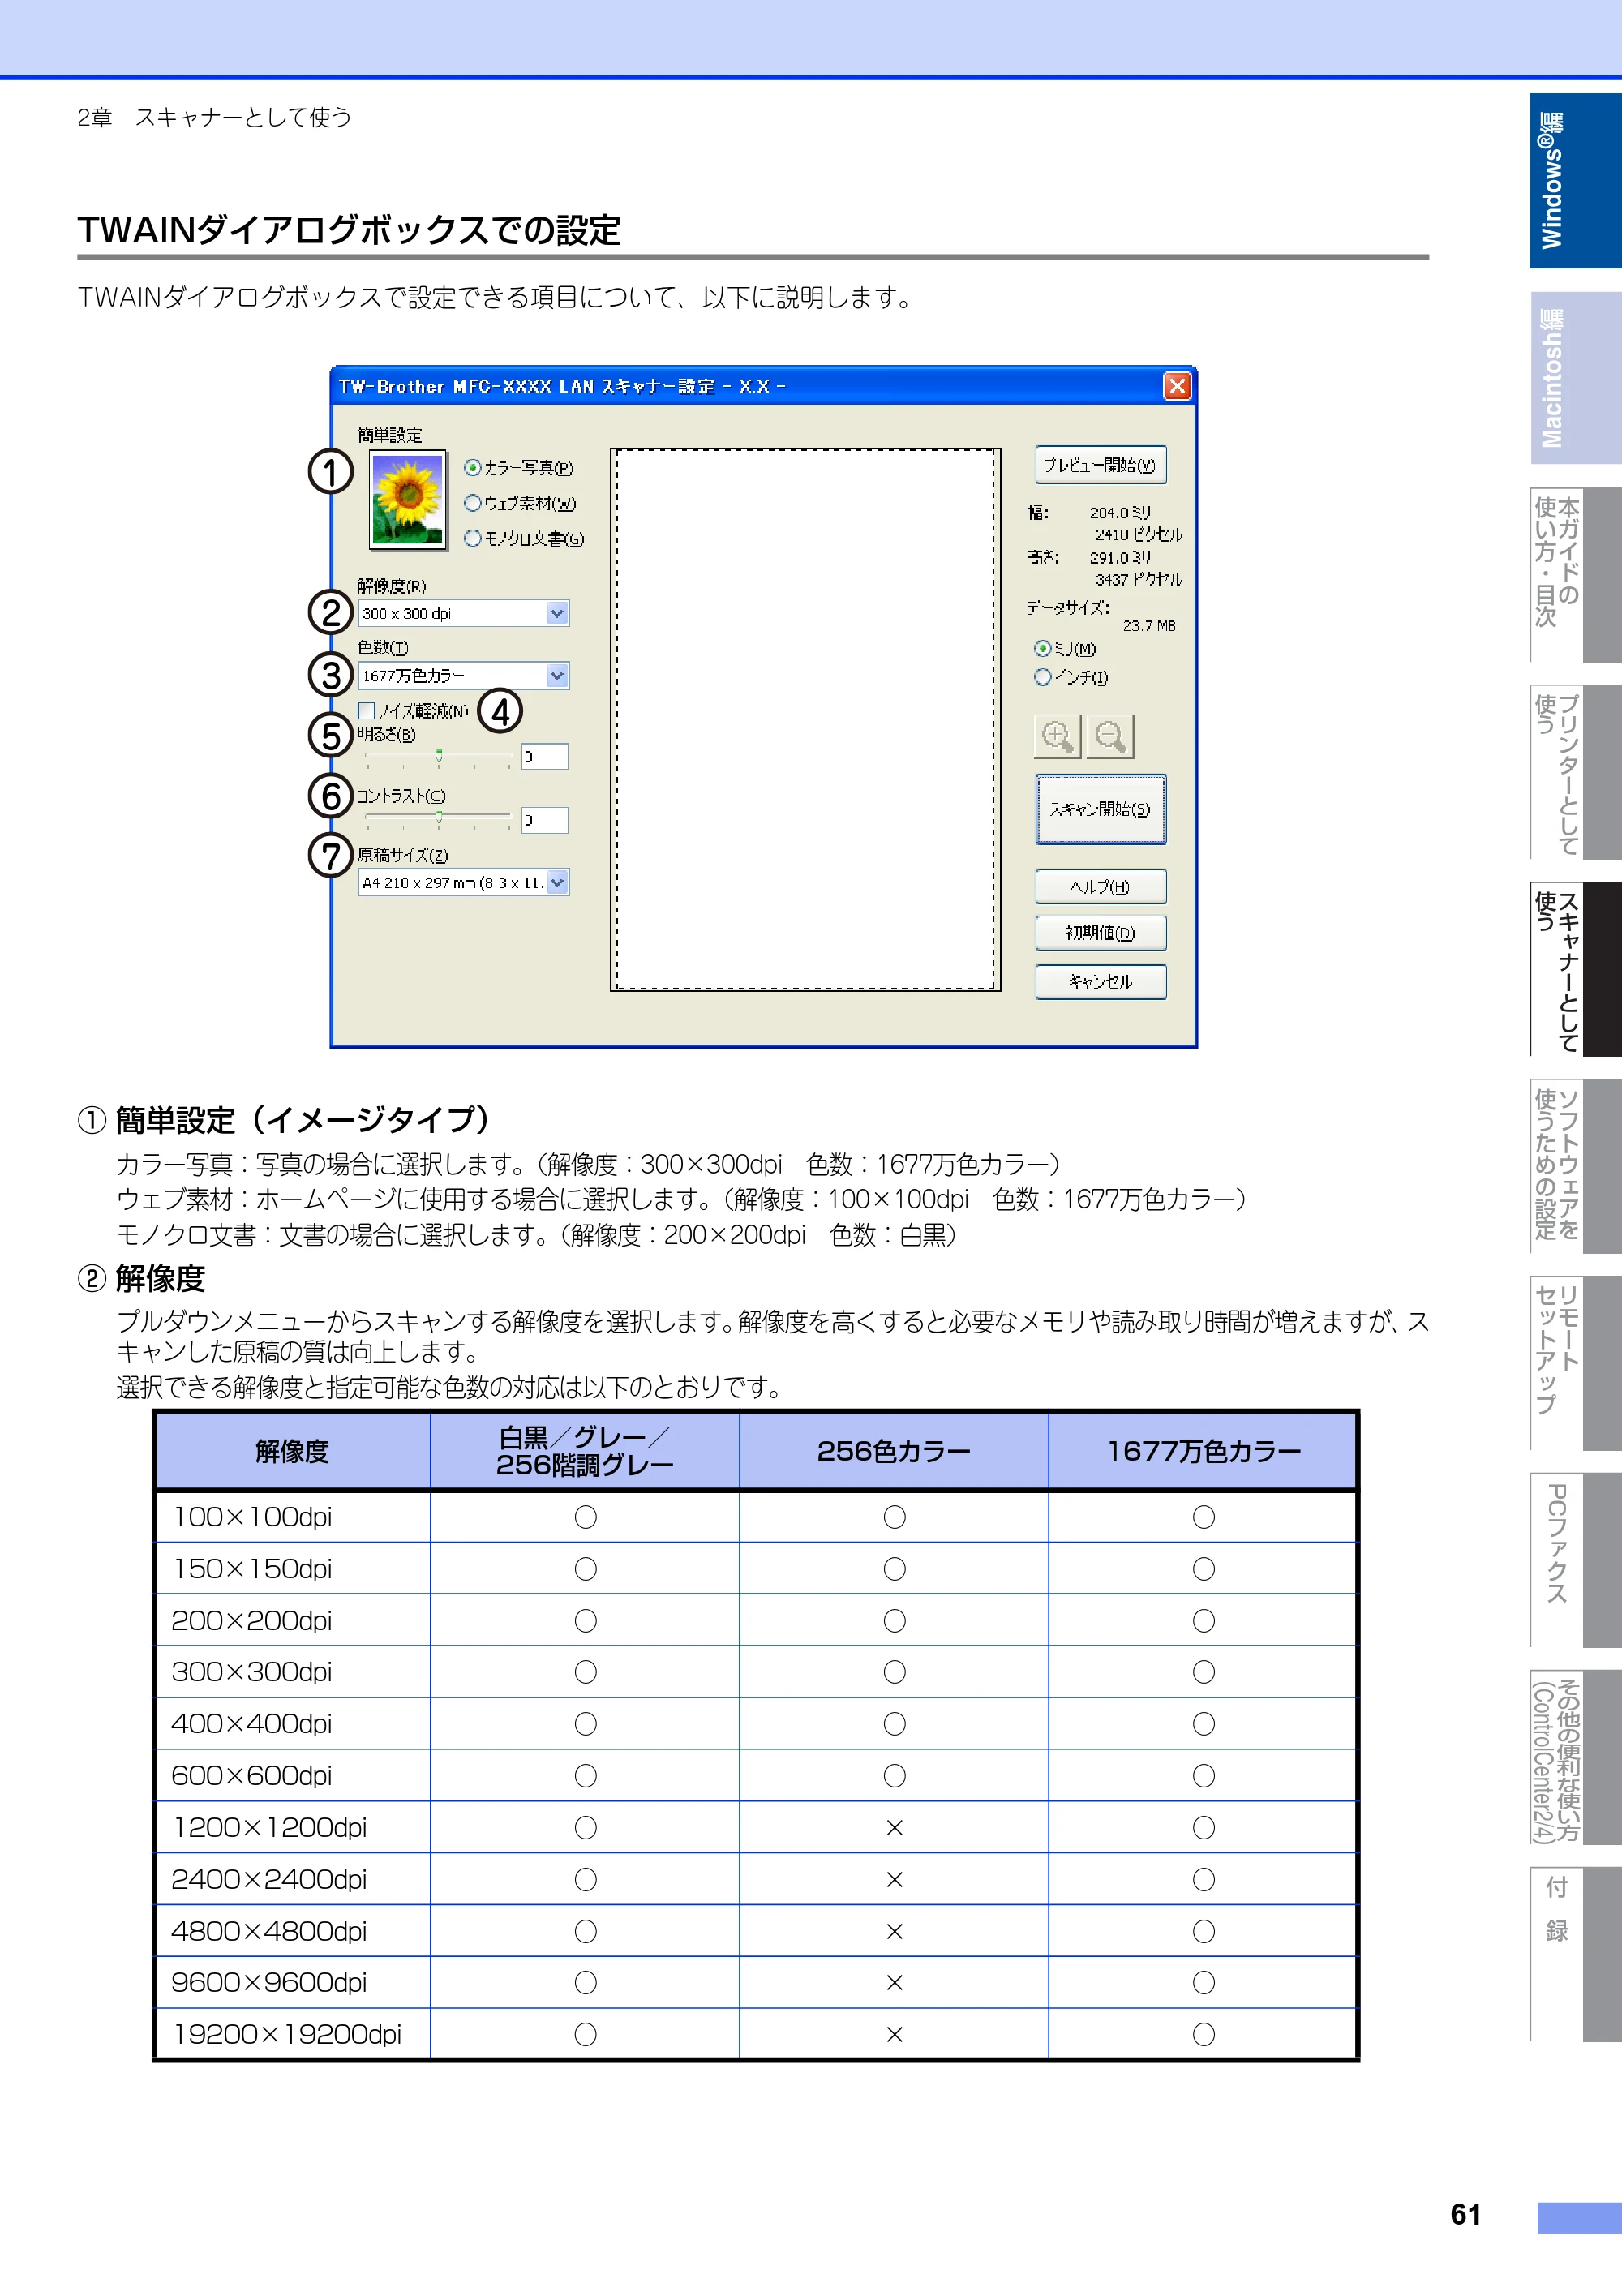Close the TWAIN scanner settings dialog
Screen dimensions: 1622x2296
[1177, 386]
